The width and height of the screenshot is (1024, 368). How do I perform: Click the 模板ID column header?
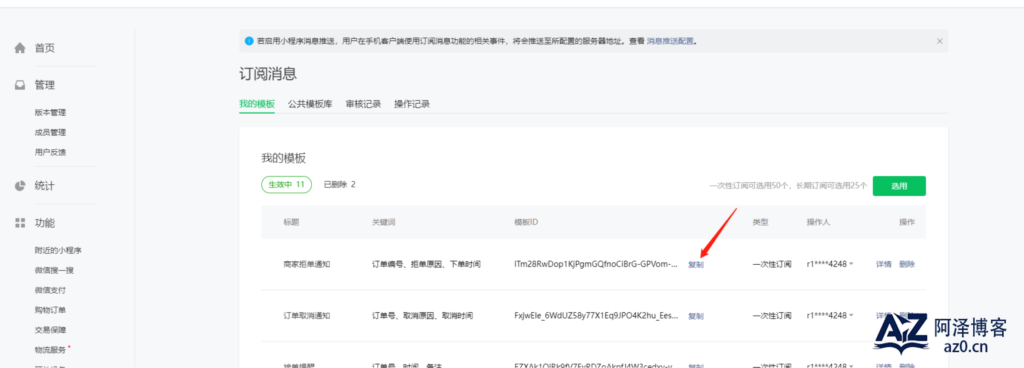click(x=526, y=222)
